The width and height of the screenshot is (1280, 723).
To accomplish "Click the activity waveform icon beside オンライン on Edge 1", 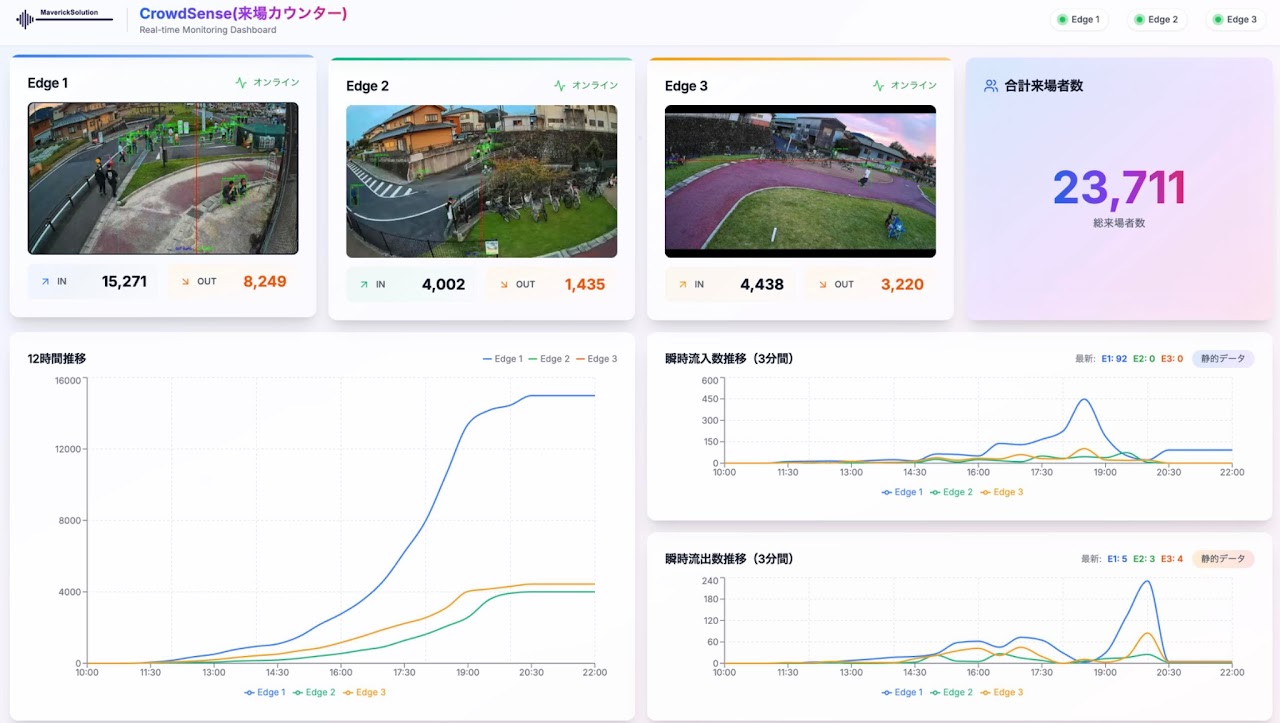I will pos(240,83).
